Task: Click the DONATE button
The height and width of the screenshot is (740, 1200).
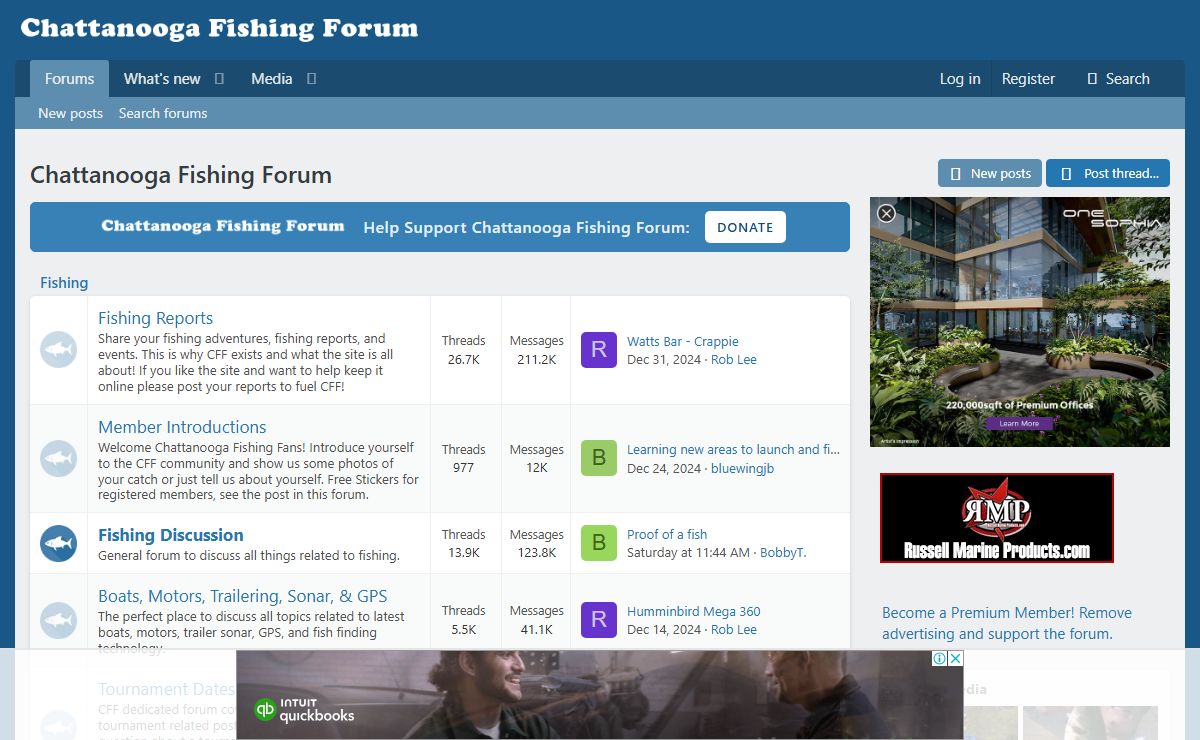Action: click(745, 227)
